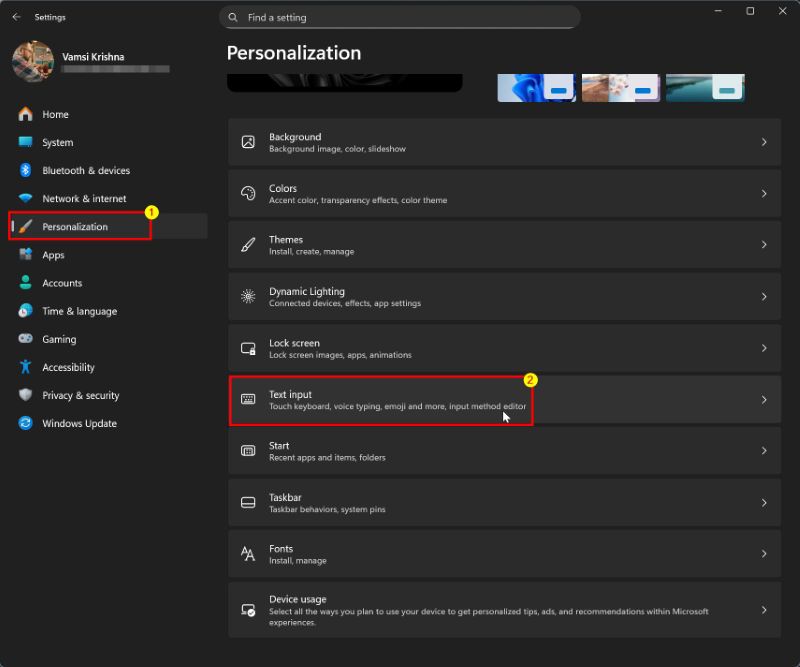Go to Windows Update section

[x=79, y=424]
